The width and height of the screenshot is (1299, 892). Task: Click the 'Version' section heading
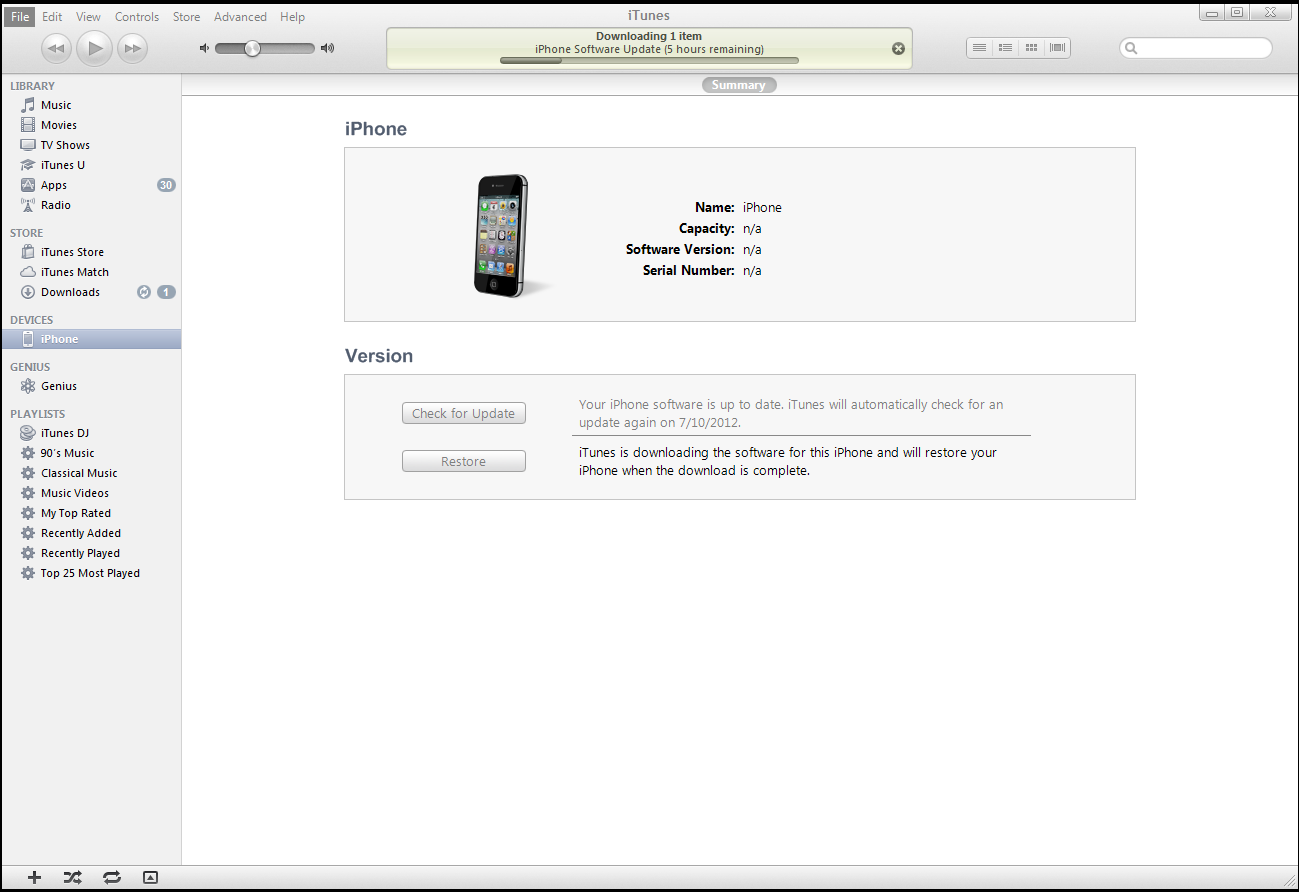[379, 356]
